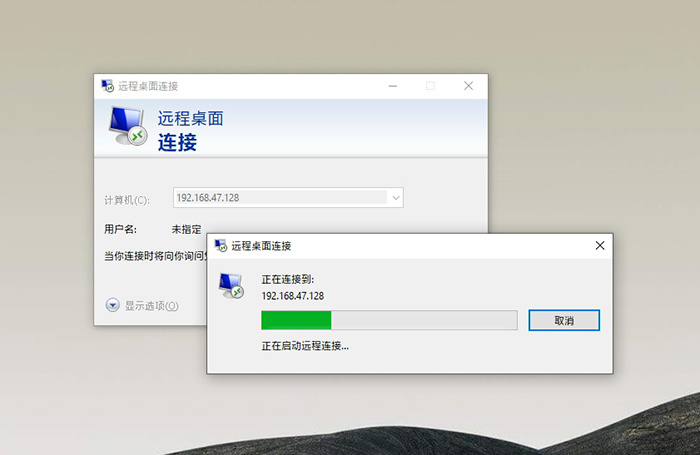
Task: Click the empty grey part of progress bar
Action: pyautogui.click(x=424, y=320)
